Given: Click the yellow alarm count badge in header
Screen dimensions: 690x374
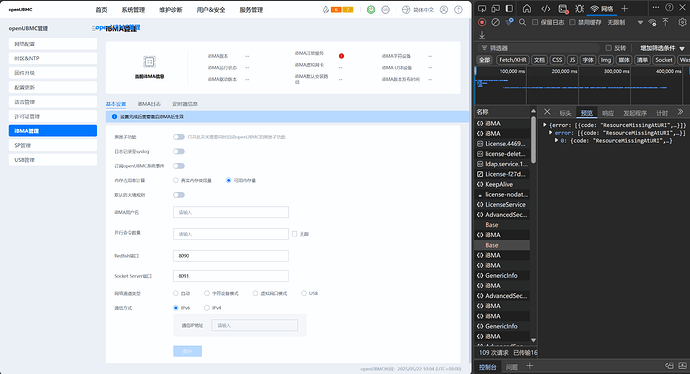Looking at the screenshot, I should coord(348,10).
